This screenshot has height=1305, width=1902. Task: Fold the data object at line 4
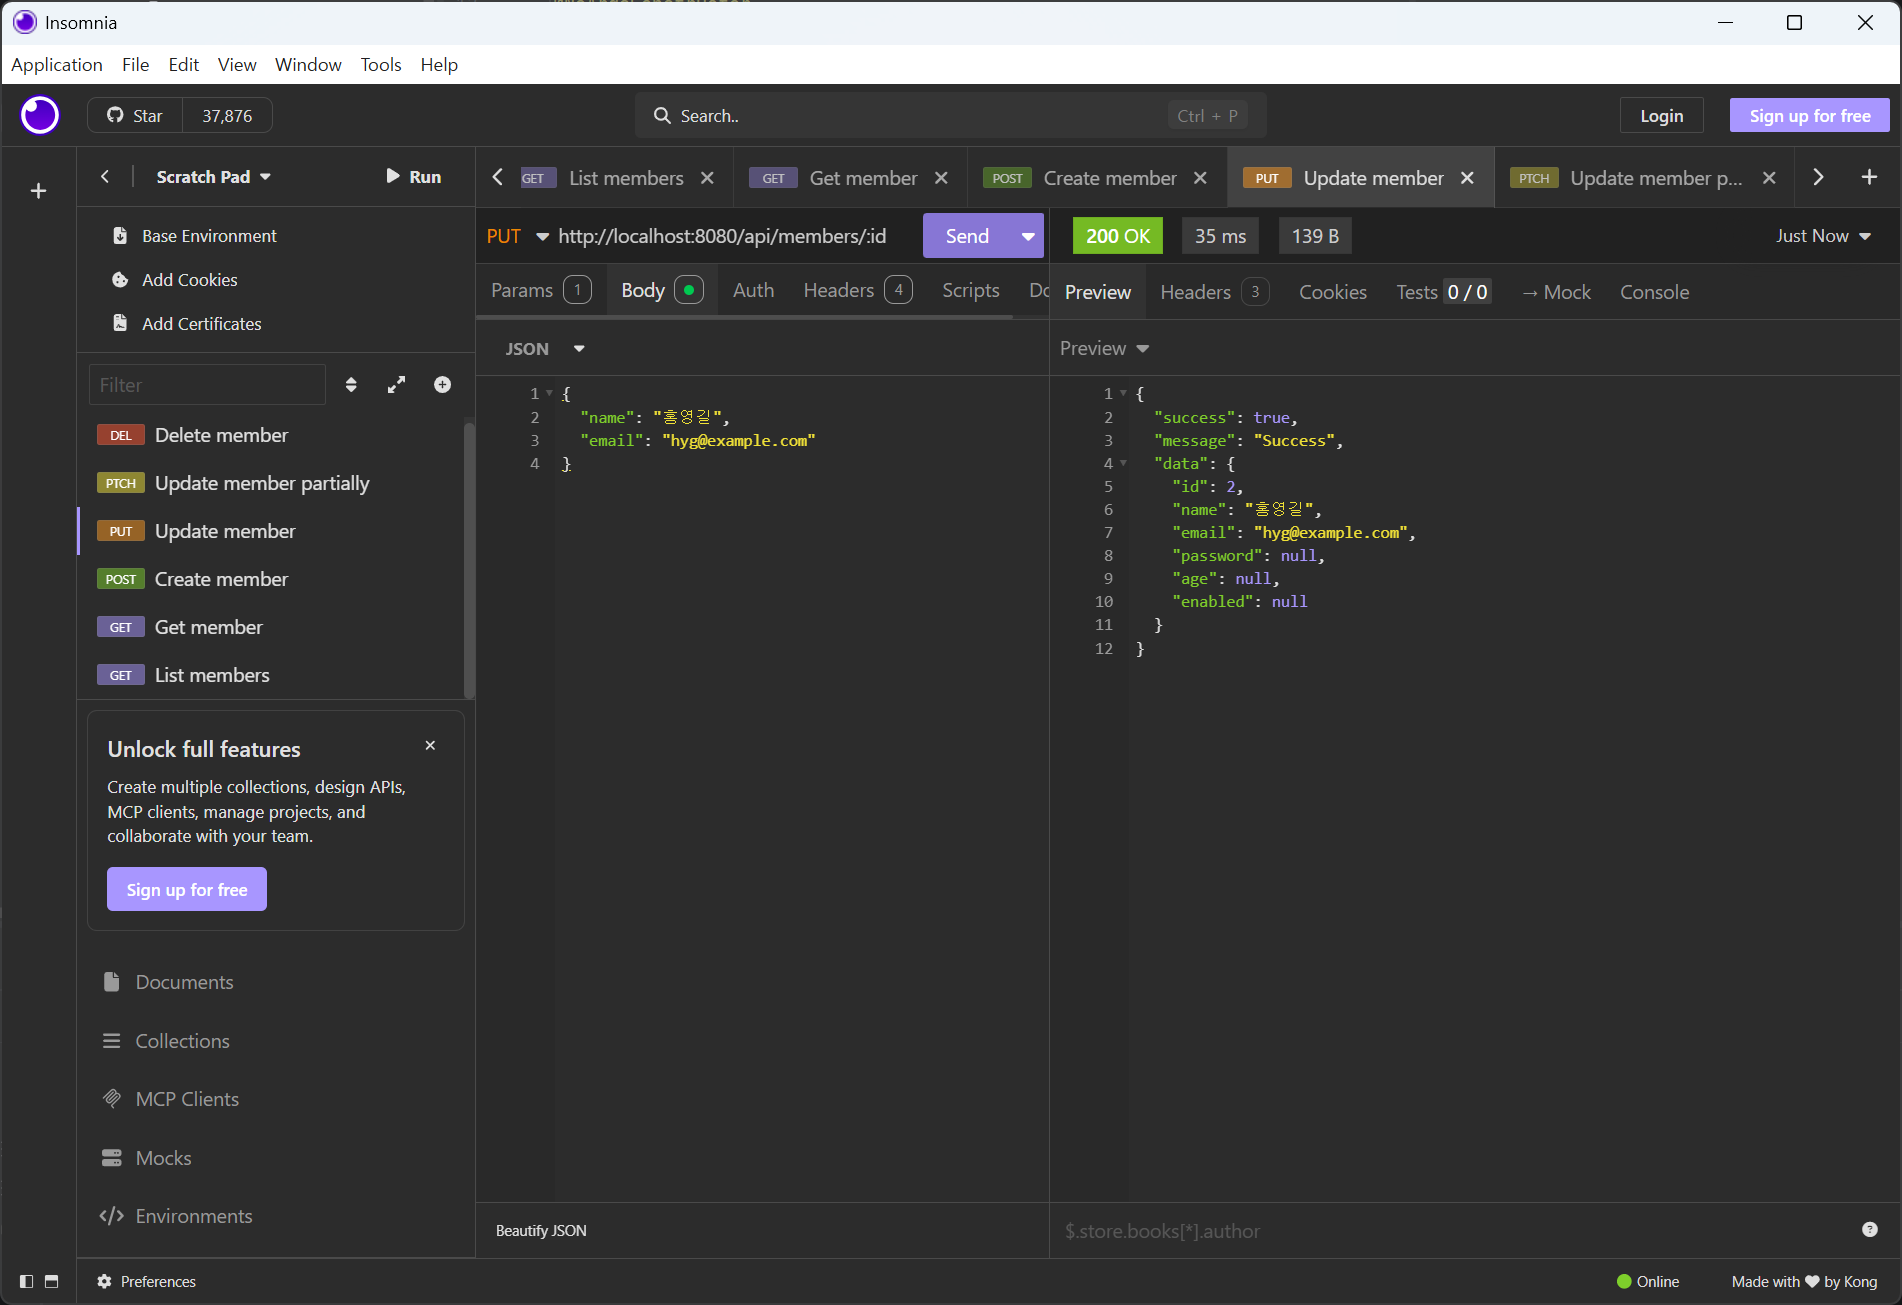tap(1124, 464)
